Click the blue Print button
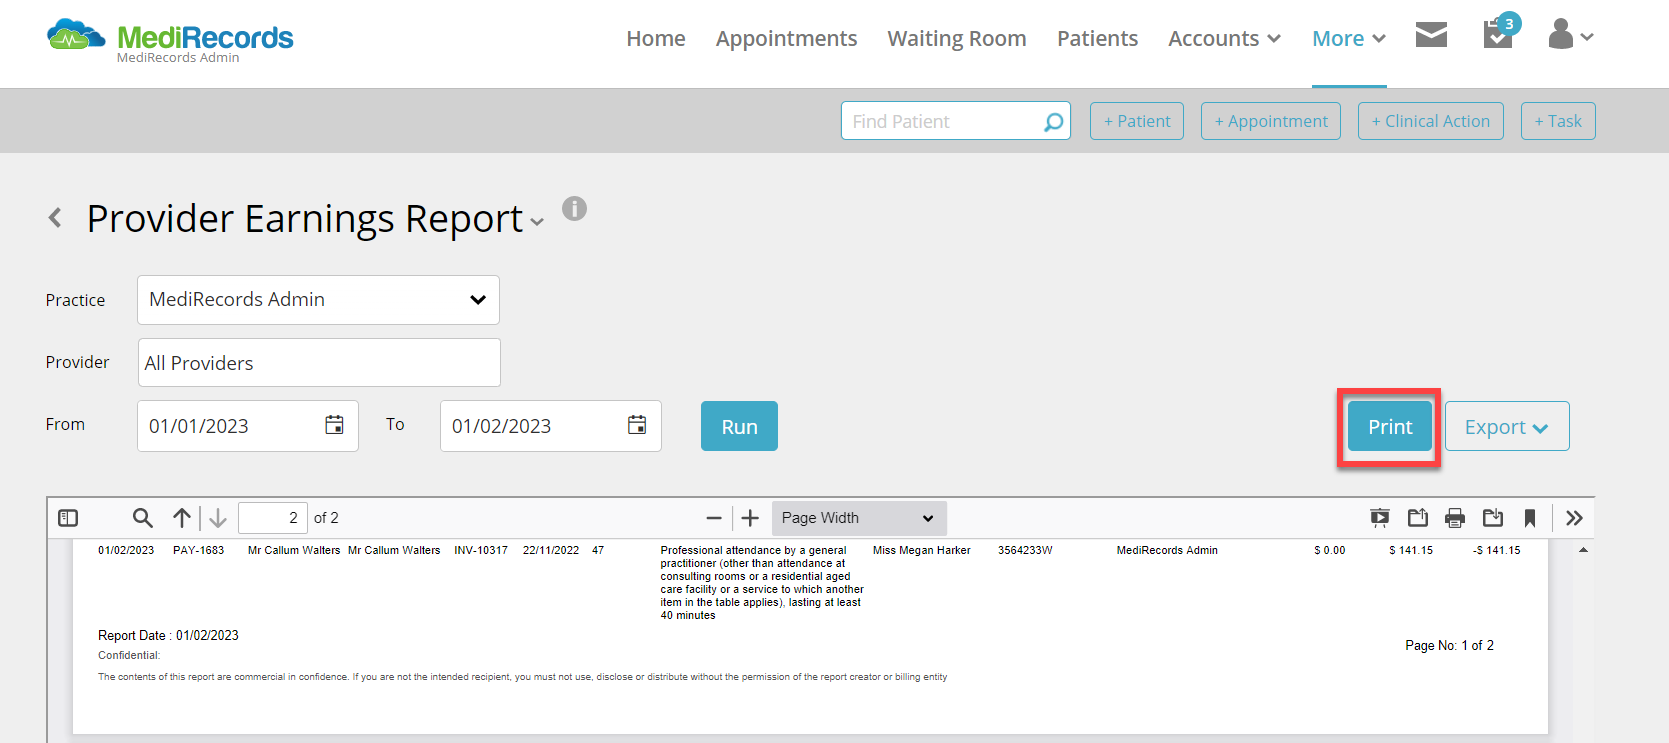Viewport: 1669px width, 743px height. pyautogui.click(x=1390, y=426)
